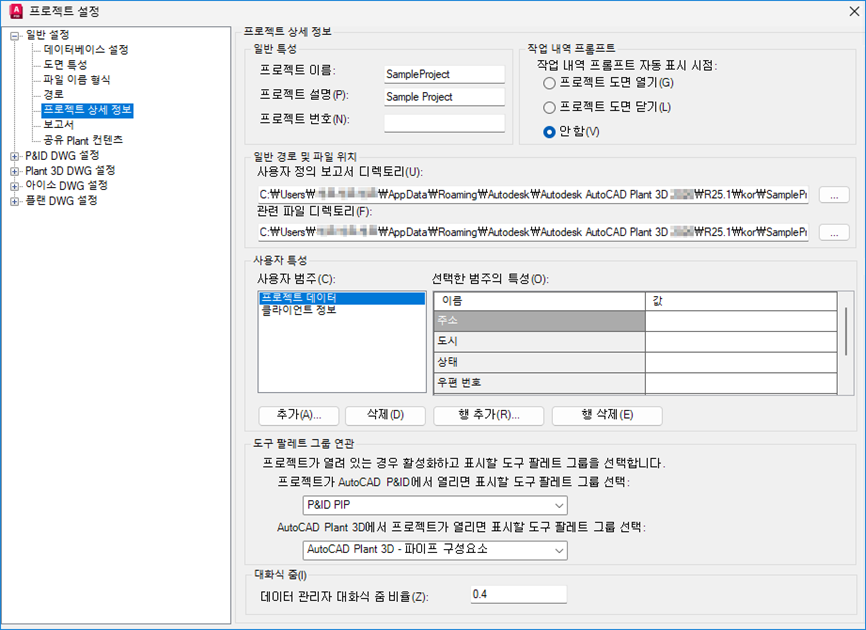Browse for 사용자 정의 보고서 디렉토리

coord(834,195)
